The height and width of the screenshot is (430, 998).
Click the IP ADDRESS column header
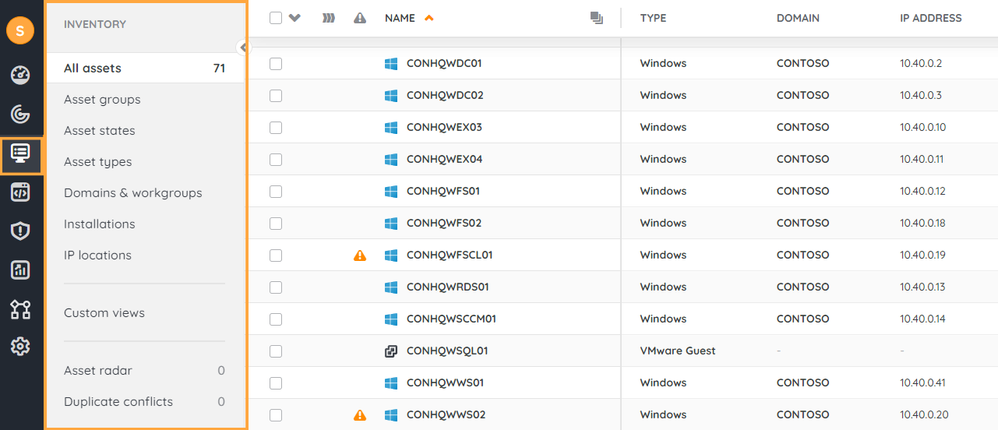tap(930, 18)
